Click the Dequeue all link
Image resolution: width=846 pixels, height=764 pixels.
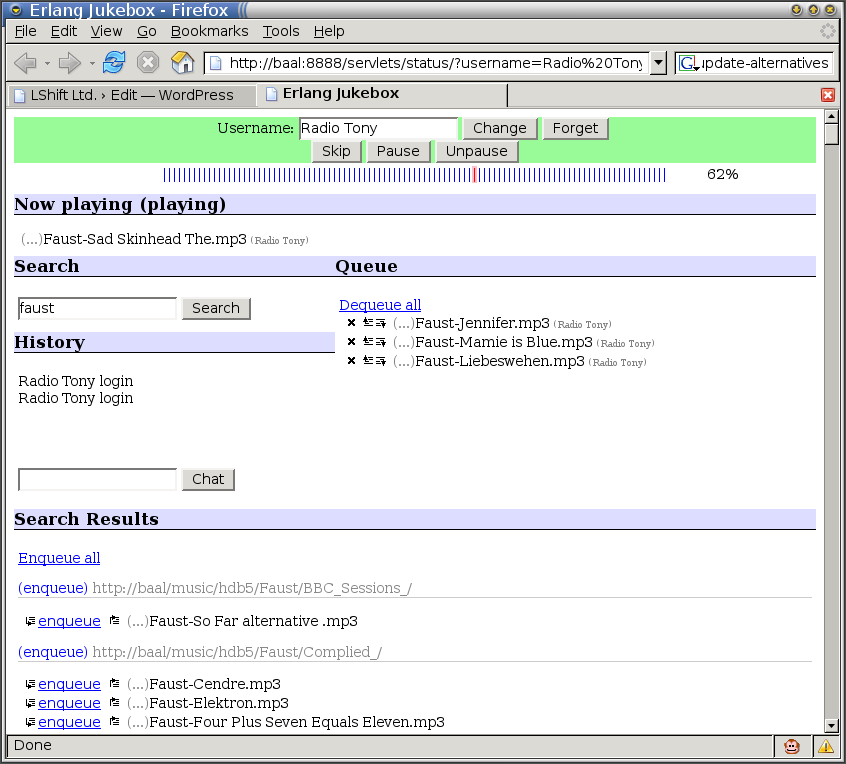(x=380, y=305)
